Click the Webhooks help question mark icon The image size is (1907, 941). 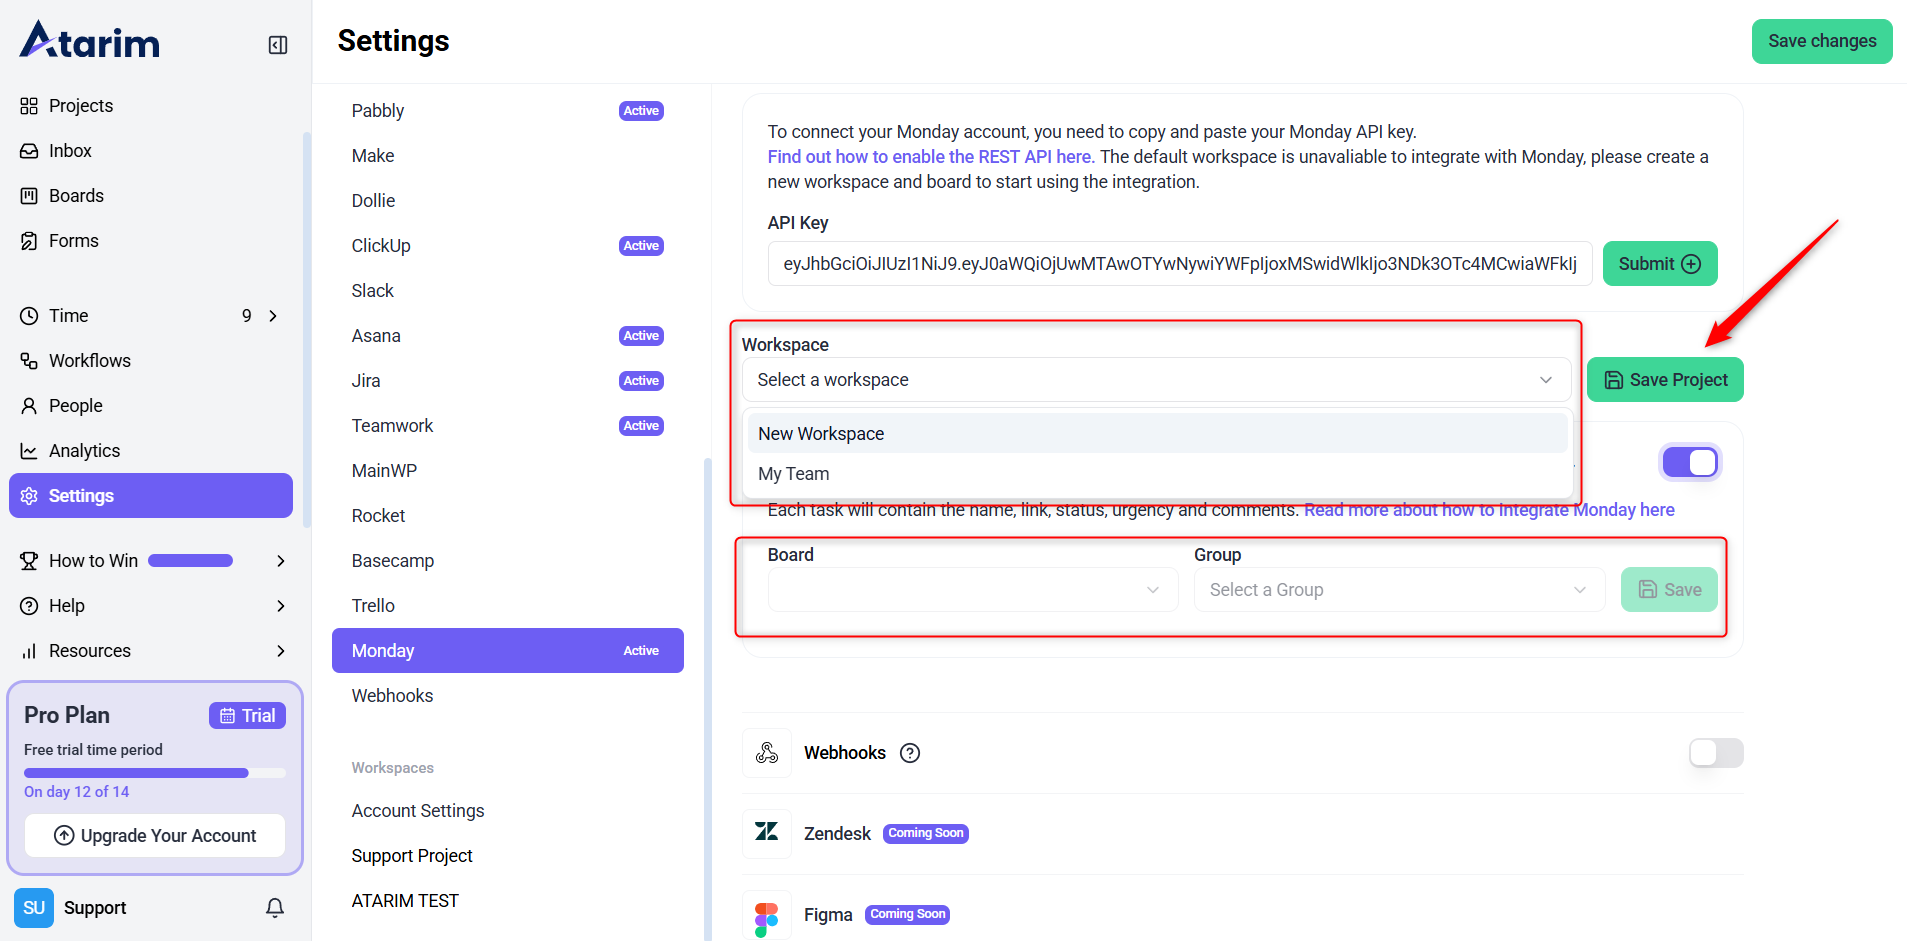pyautogui.click(x=910, y=753)
